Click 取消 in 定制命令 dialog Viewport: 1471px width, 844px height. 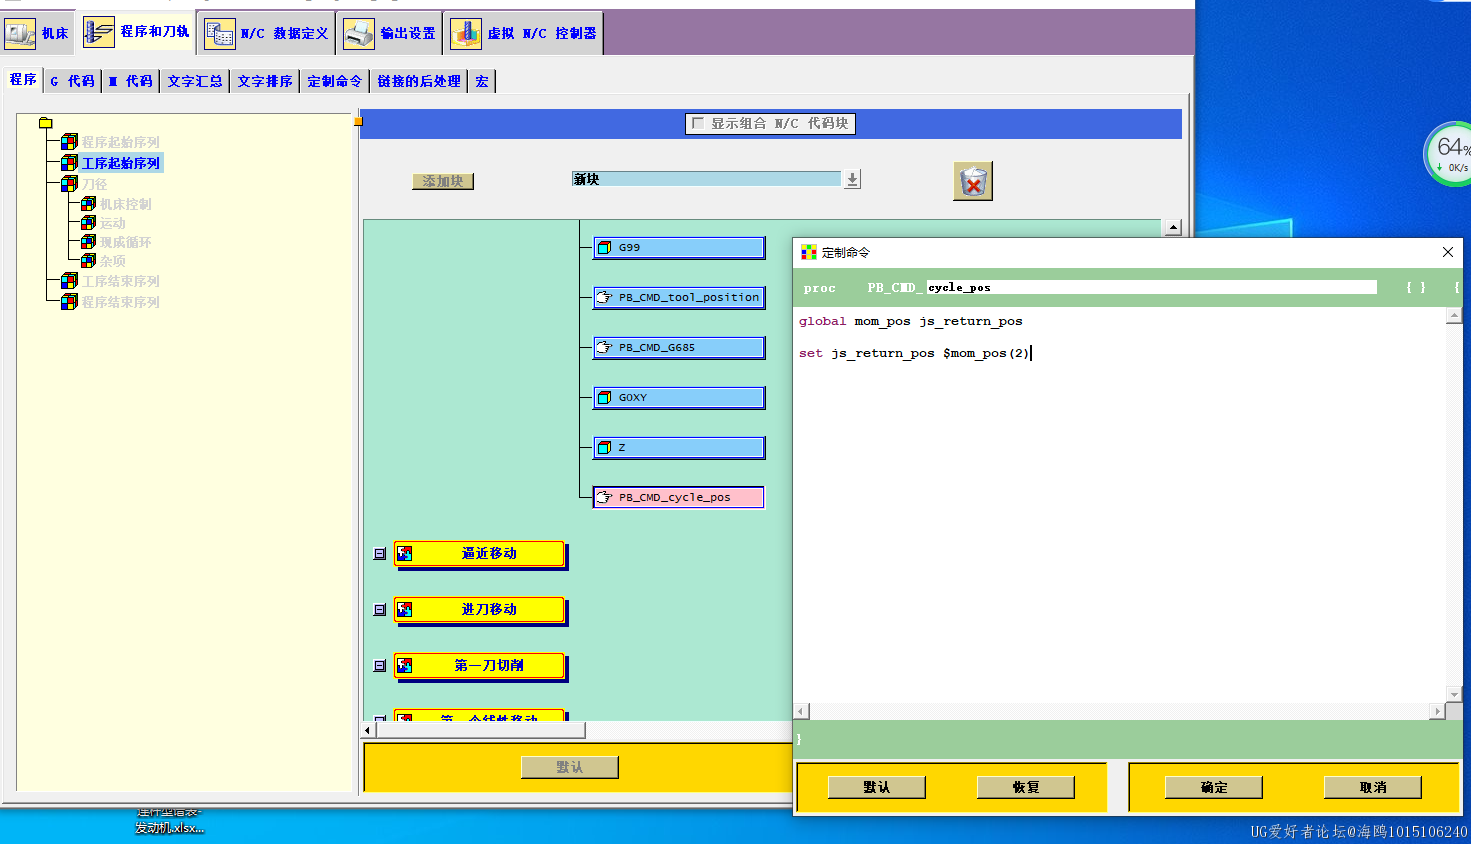1373,788
